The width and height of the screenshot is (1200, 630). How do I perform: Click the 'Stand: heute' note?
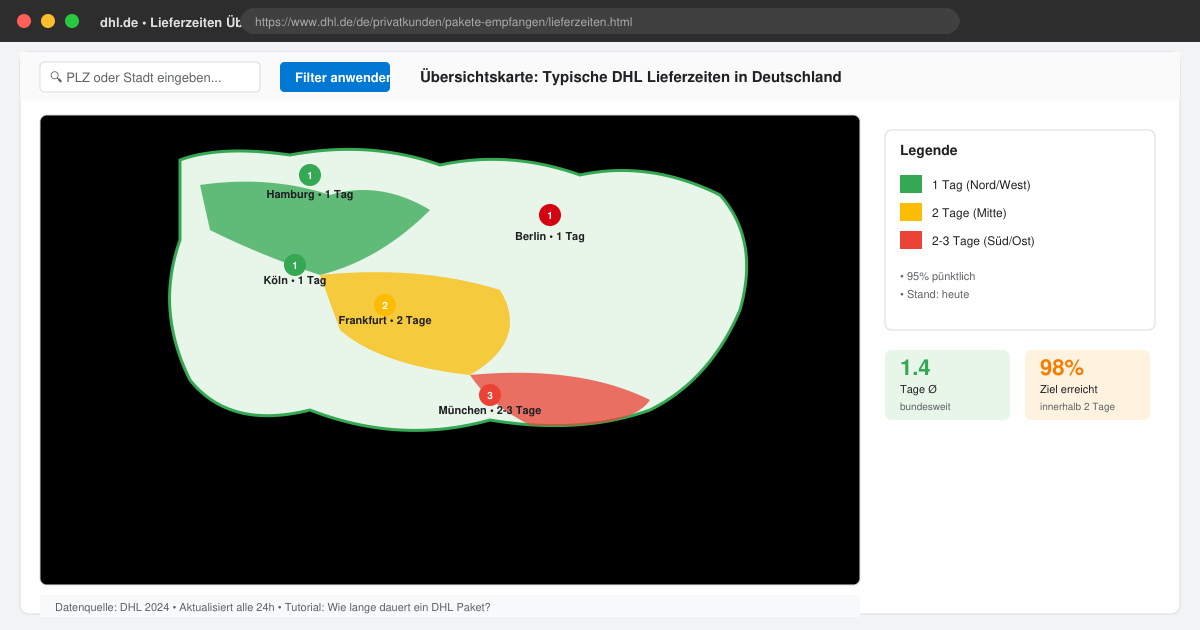(x=934, y=294)
